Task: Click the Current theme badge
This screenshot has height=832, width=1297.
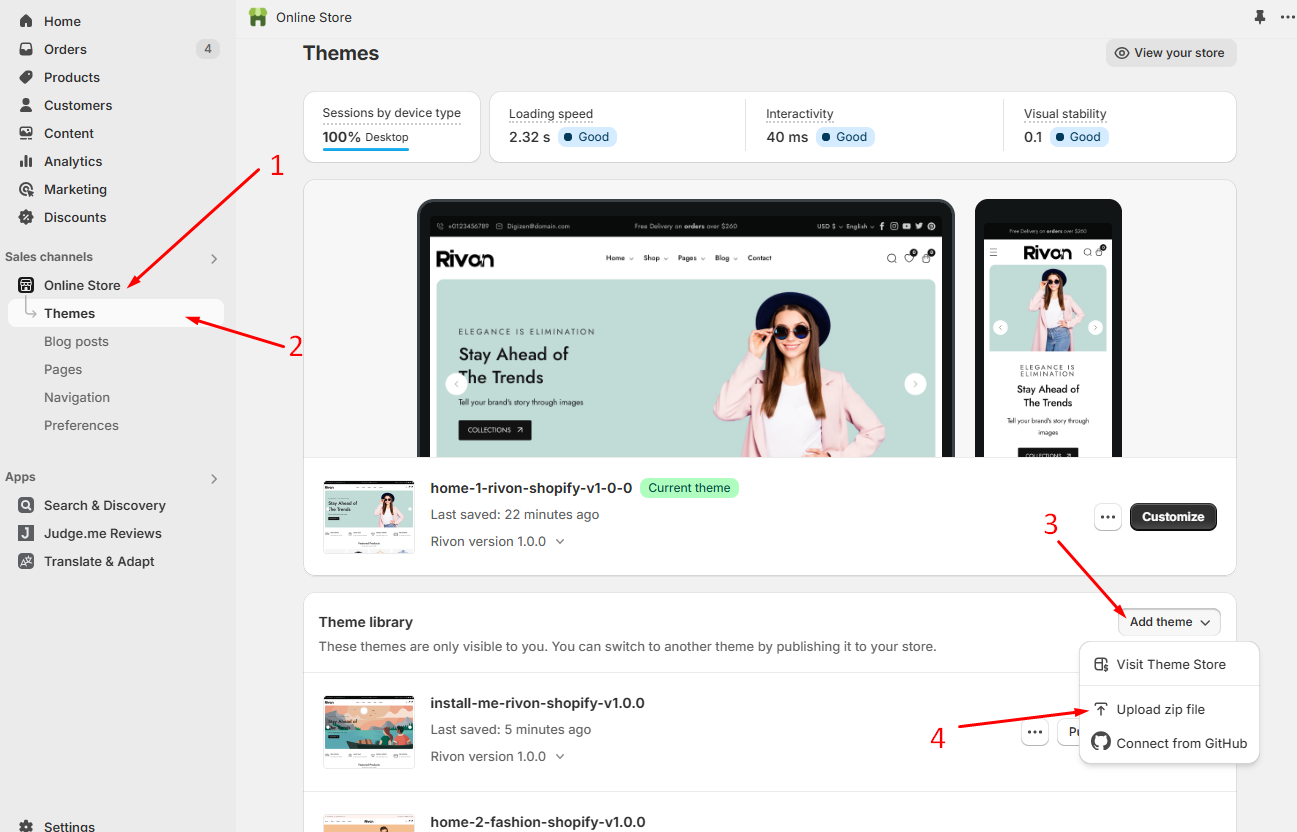Action: (x=689, y=488)
